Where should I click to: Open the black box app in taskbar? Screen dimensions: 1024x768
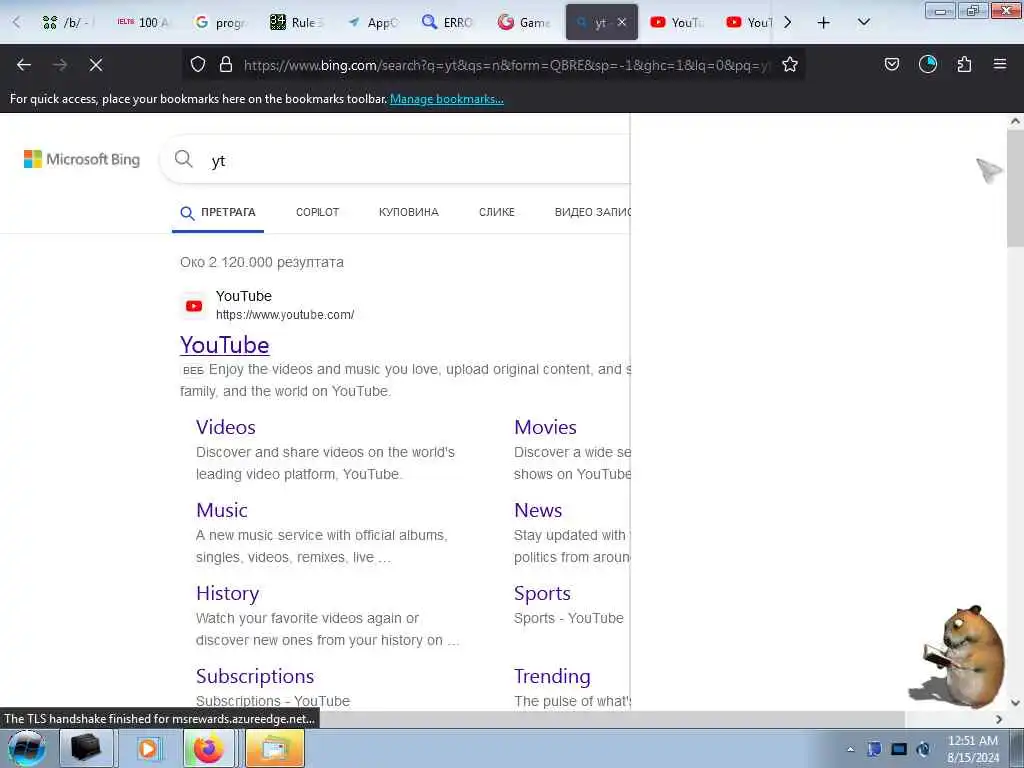click(86, 748)
